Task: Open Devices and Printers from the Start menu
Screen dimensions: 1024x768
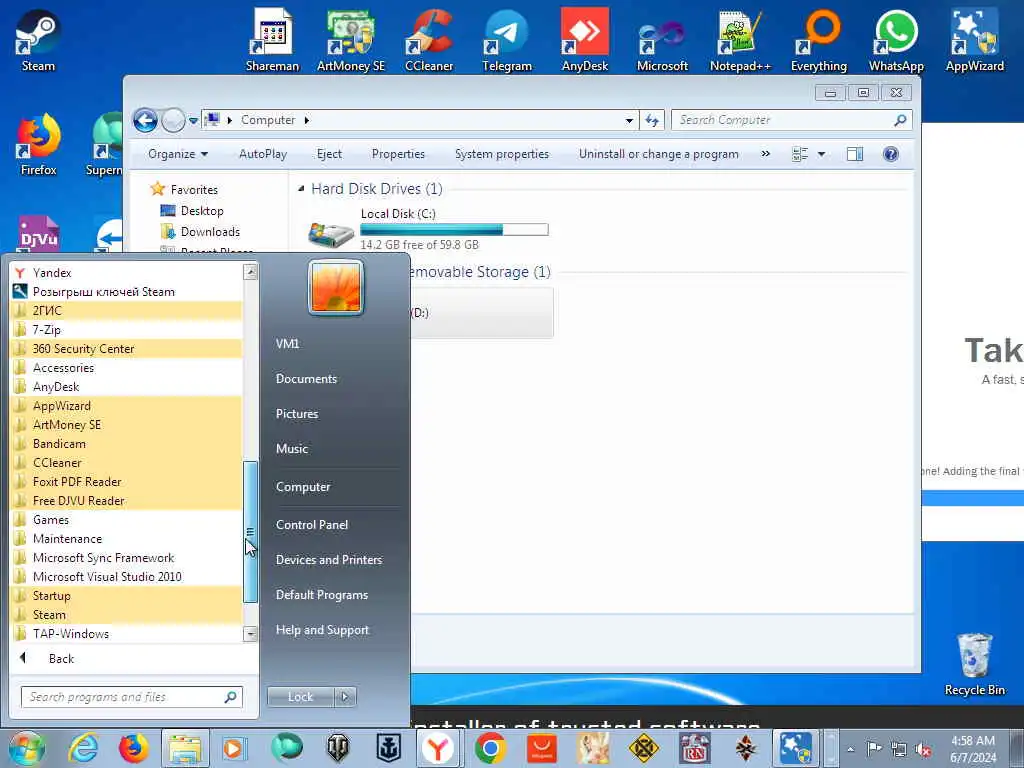Action: [328, 560]
